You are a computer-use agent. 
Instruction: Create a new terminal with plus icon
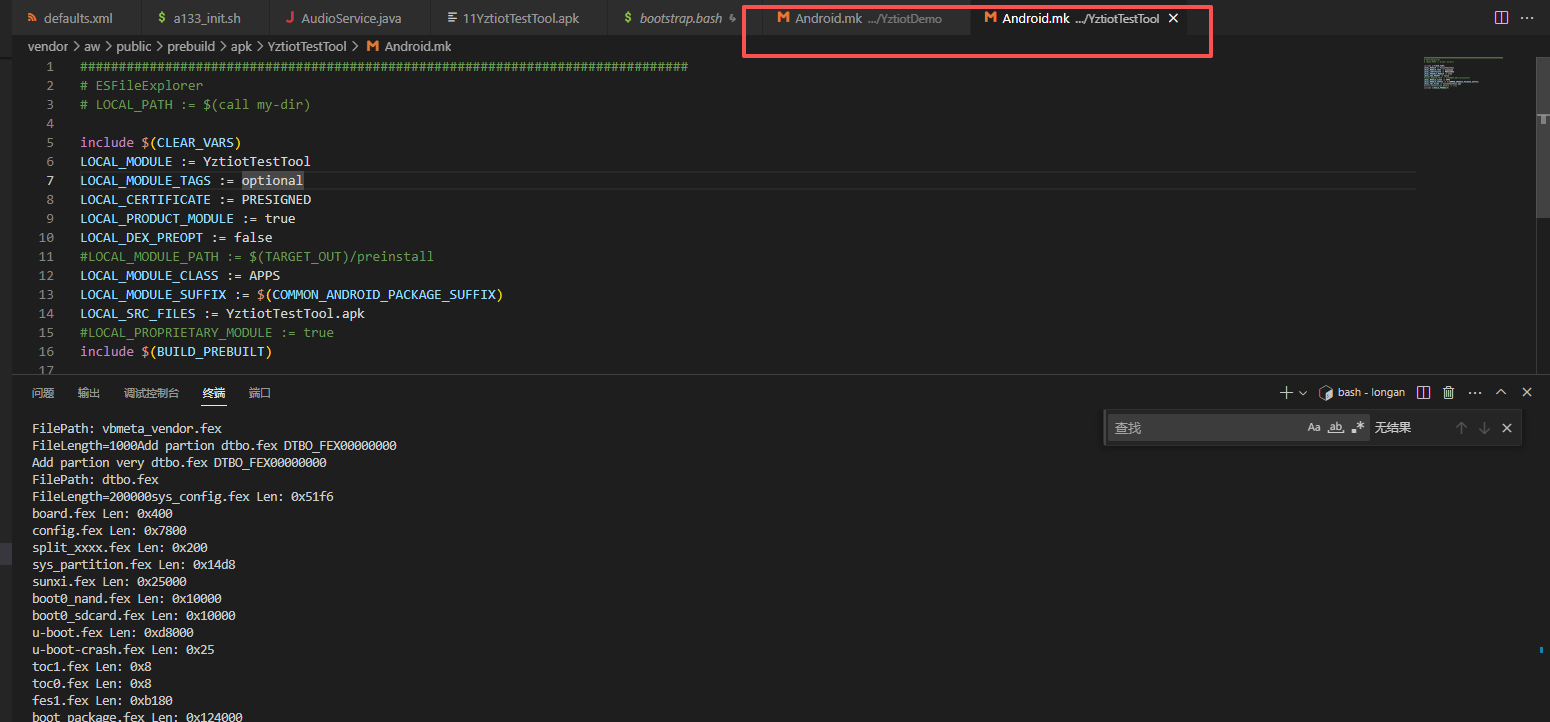[x=1286, y=393]
